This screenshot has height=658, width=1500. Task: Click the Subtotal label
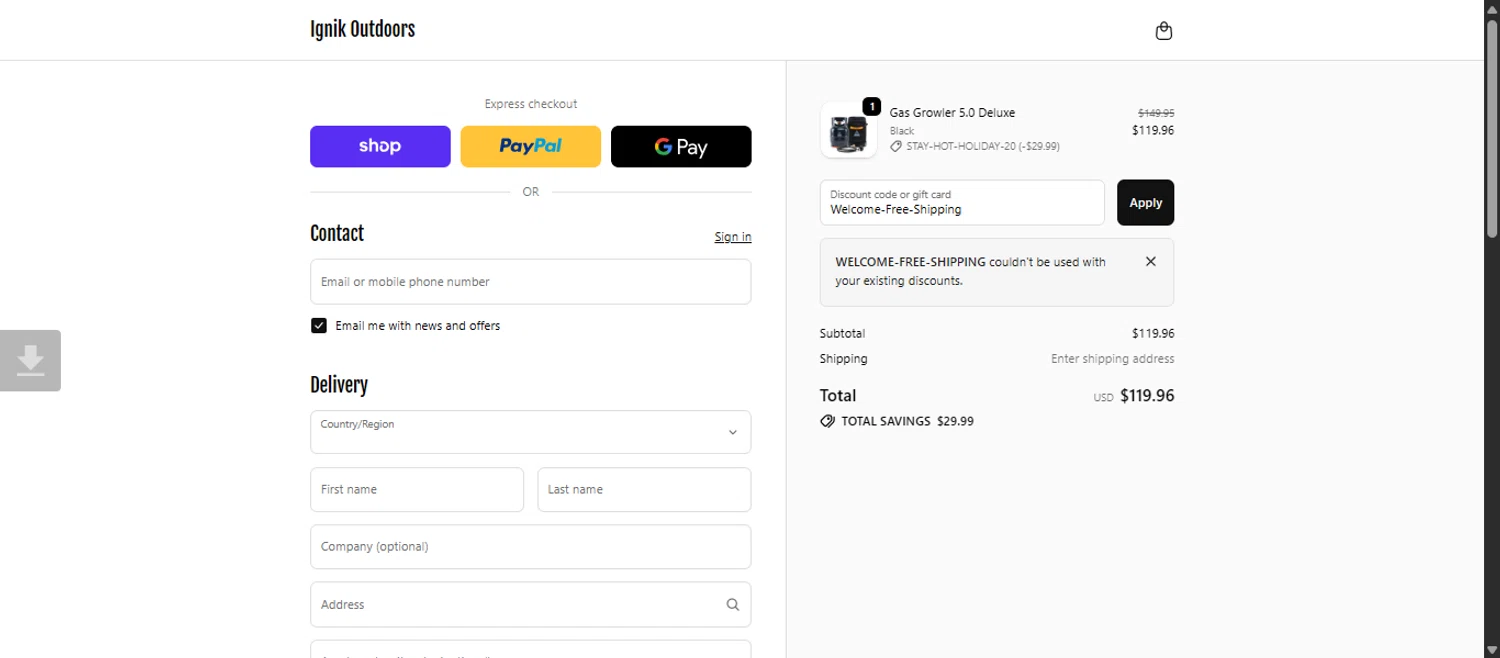pyautogui.click(x=842, y=334)
